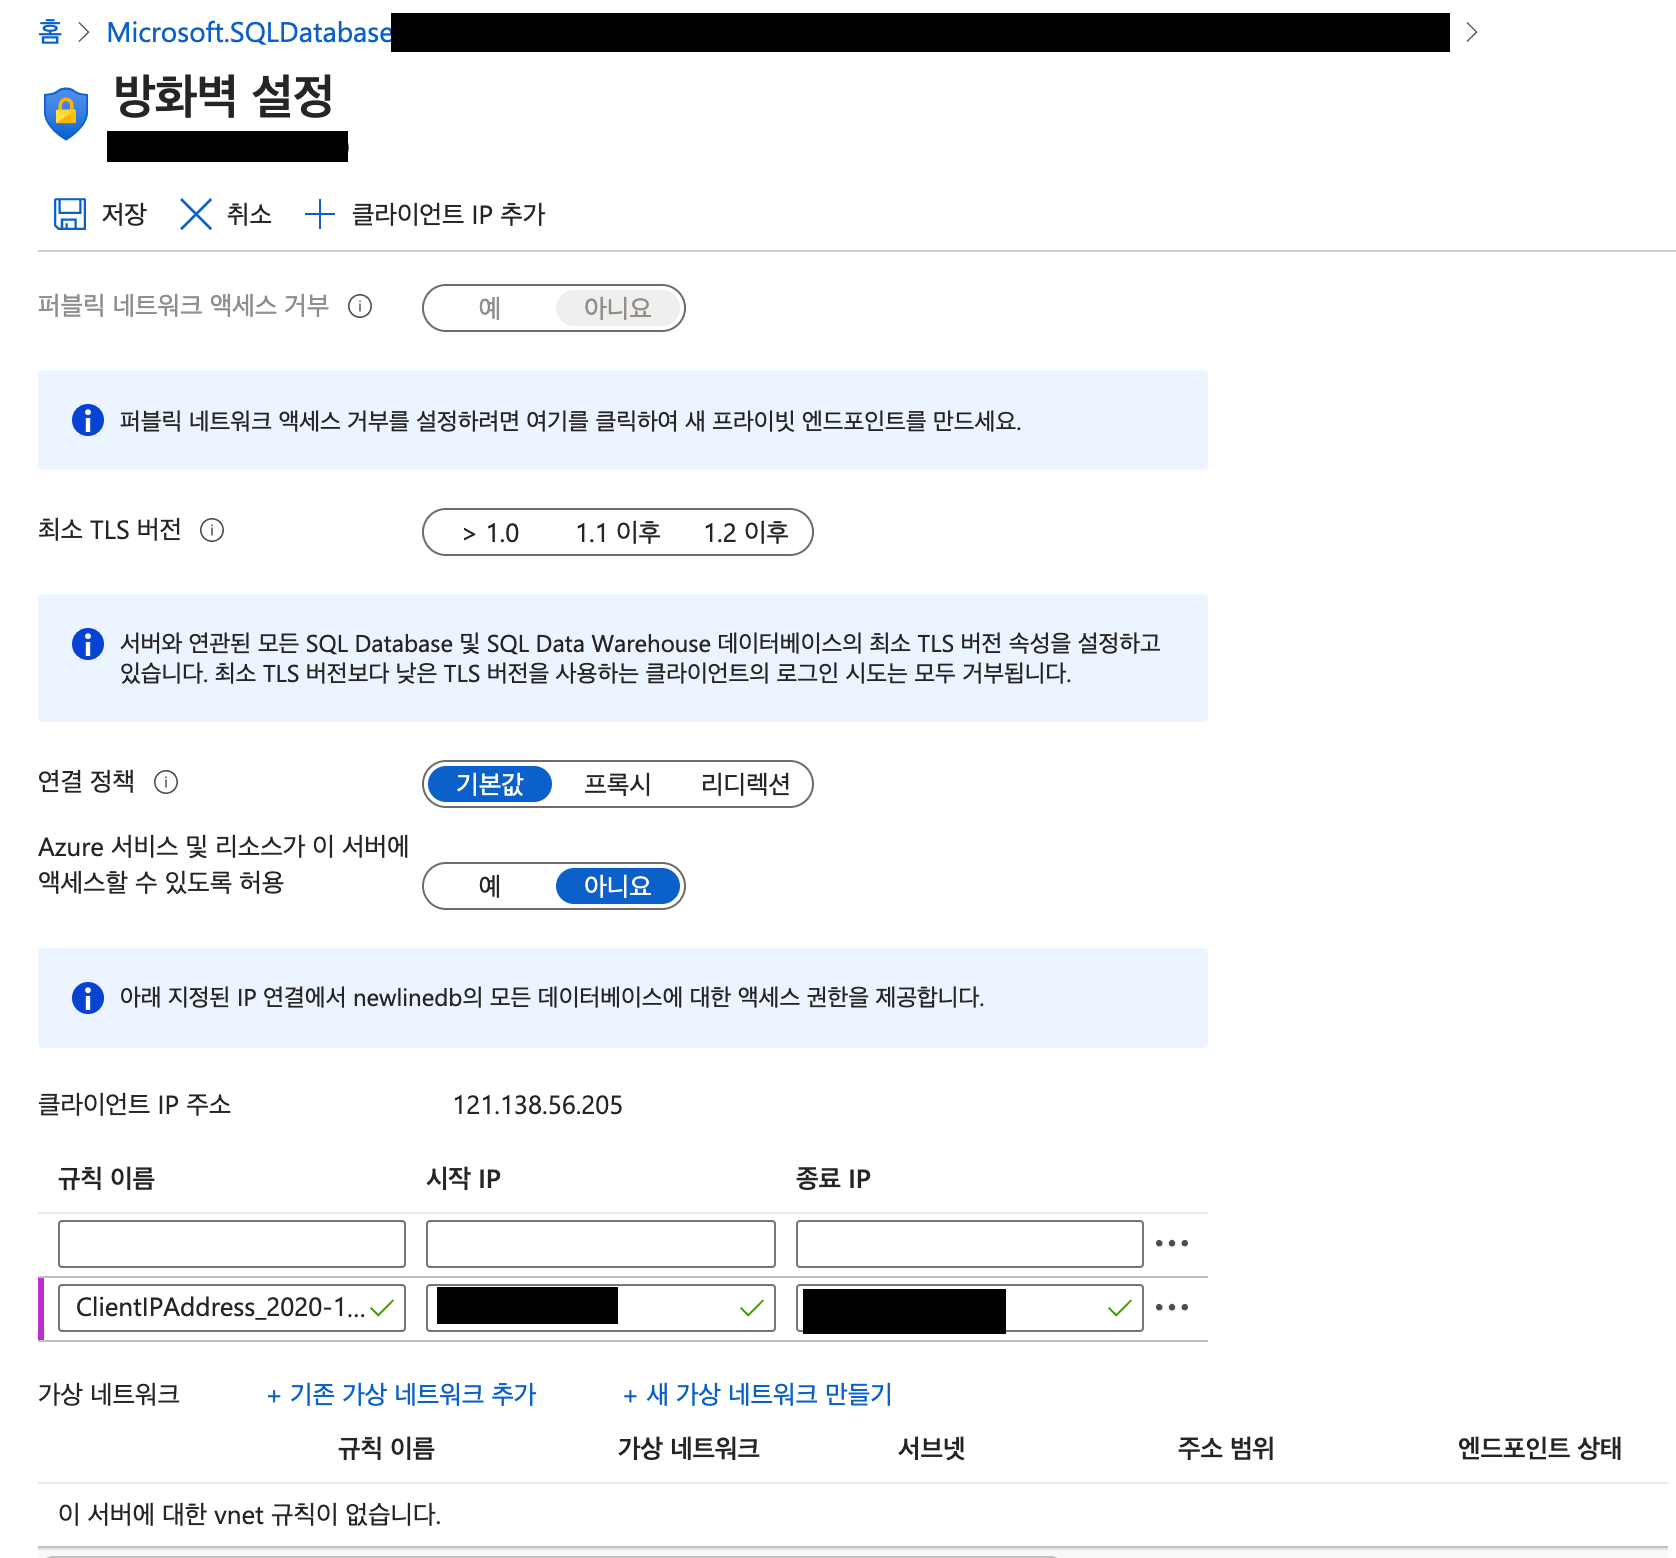Click 취소 button label
The height and width of the screenshot is (1558, 1676).
click(249, 214)
